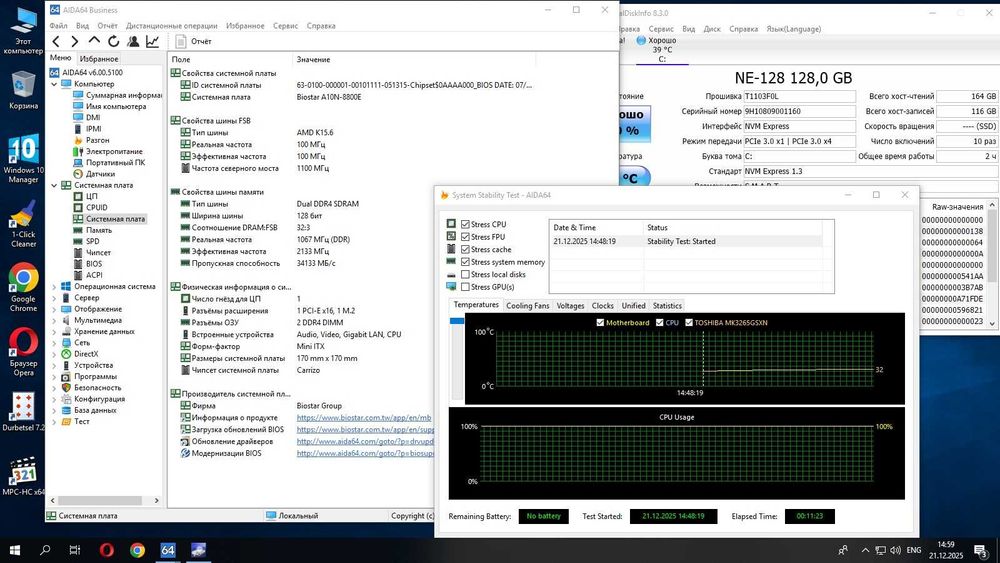Image resolution: width=1000 pixels, height=563 pixels.
Task: Click the Up level arrow in AIDA64 toolbar
Action: 94,41
